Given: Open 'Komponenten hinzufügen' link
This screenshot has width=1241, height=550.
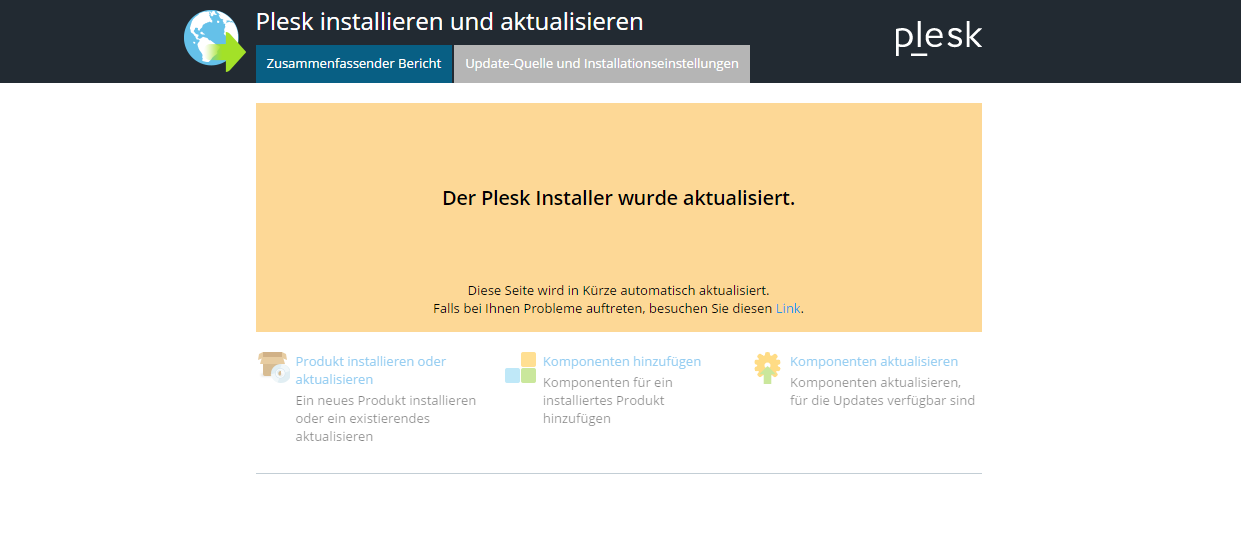Looking at the screenshot, I should click(x=622, y=361).
